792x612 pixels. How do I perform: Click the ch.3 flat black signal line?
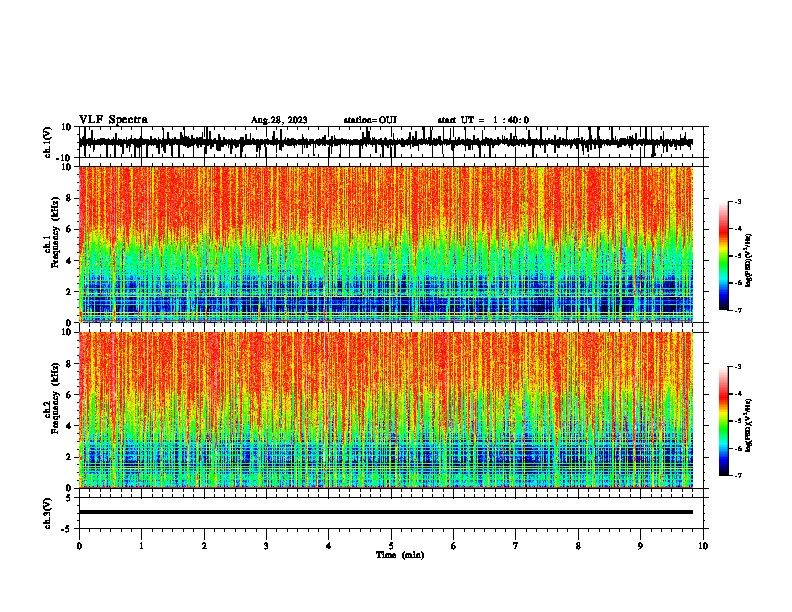pos(385,512)
